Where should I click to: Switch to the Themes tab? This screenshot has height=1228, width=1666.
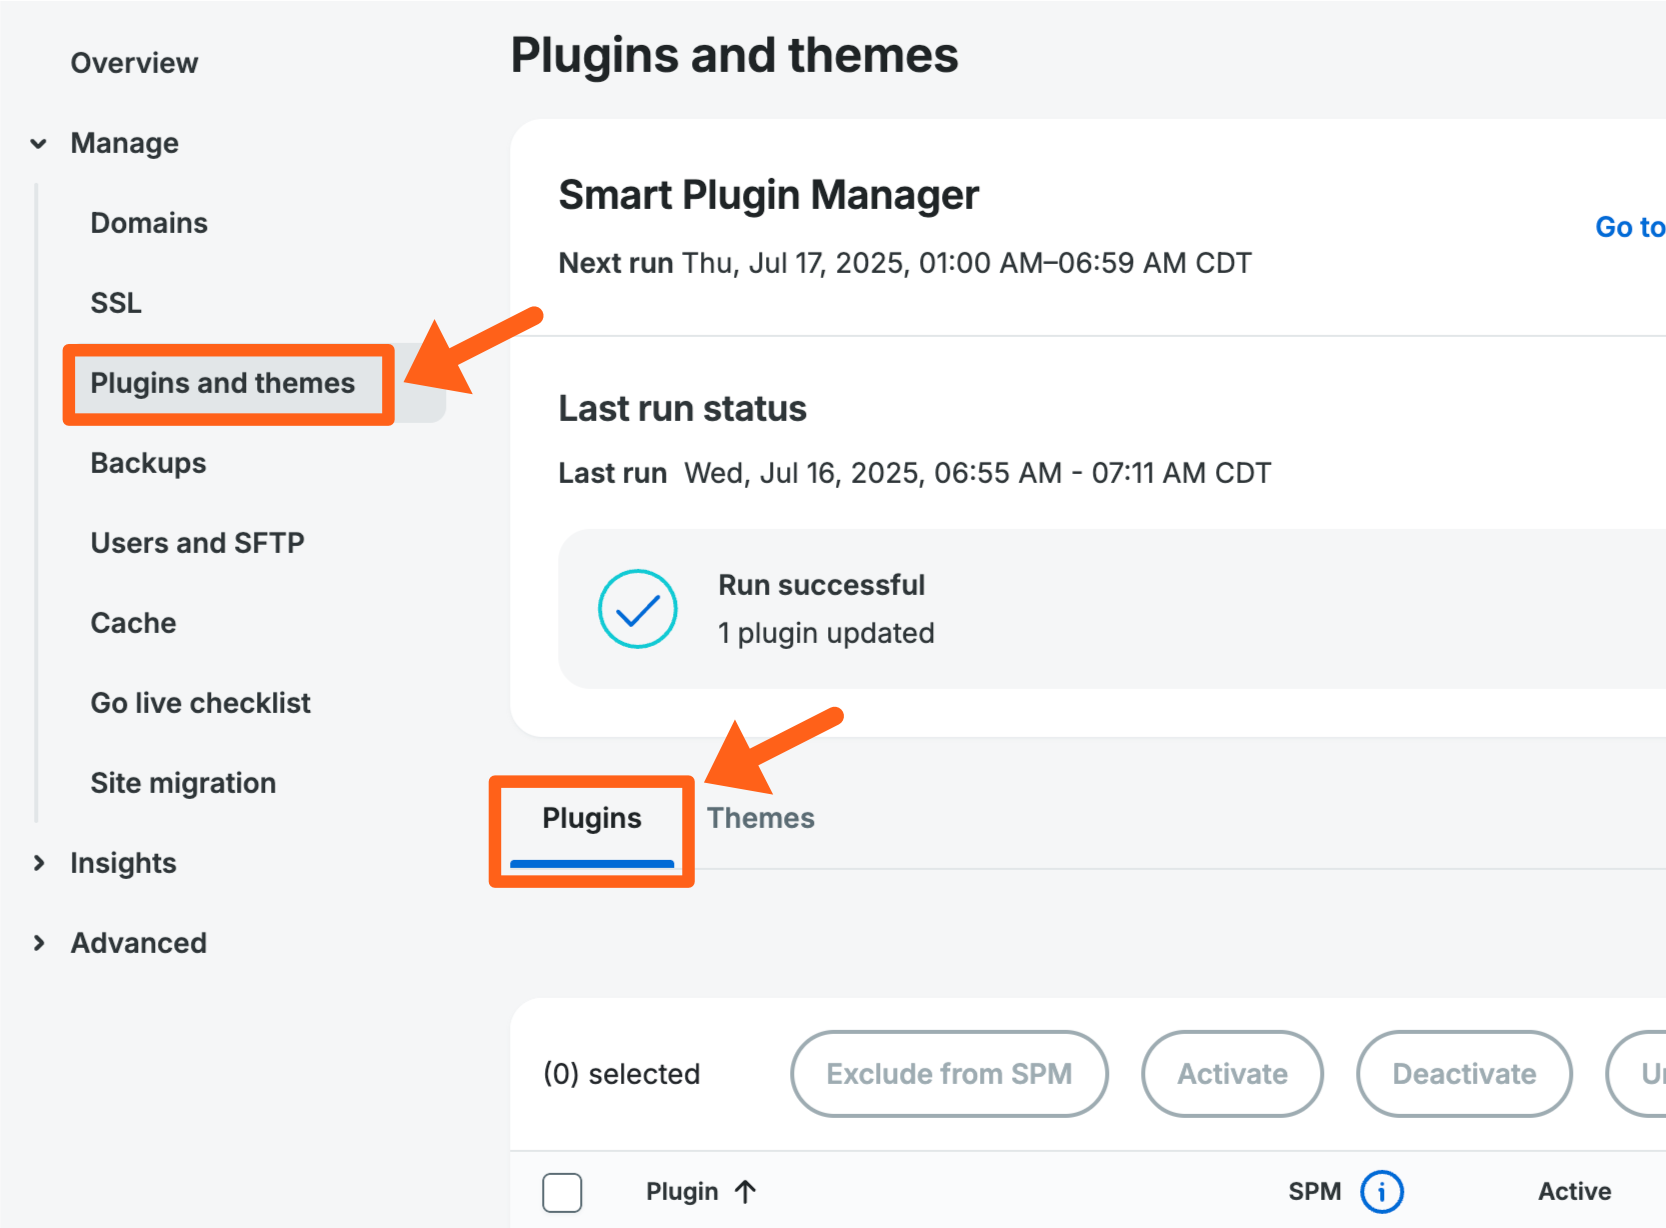pyautogui.click(x=760, y=818)
